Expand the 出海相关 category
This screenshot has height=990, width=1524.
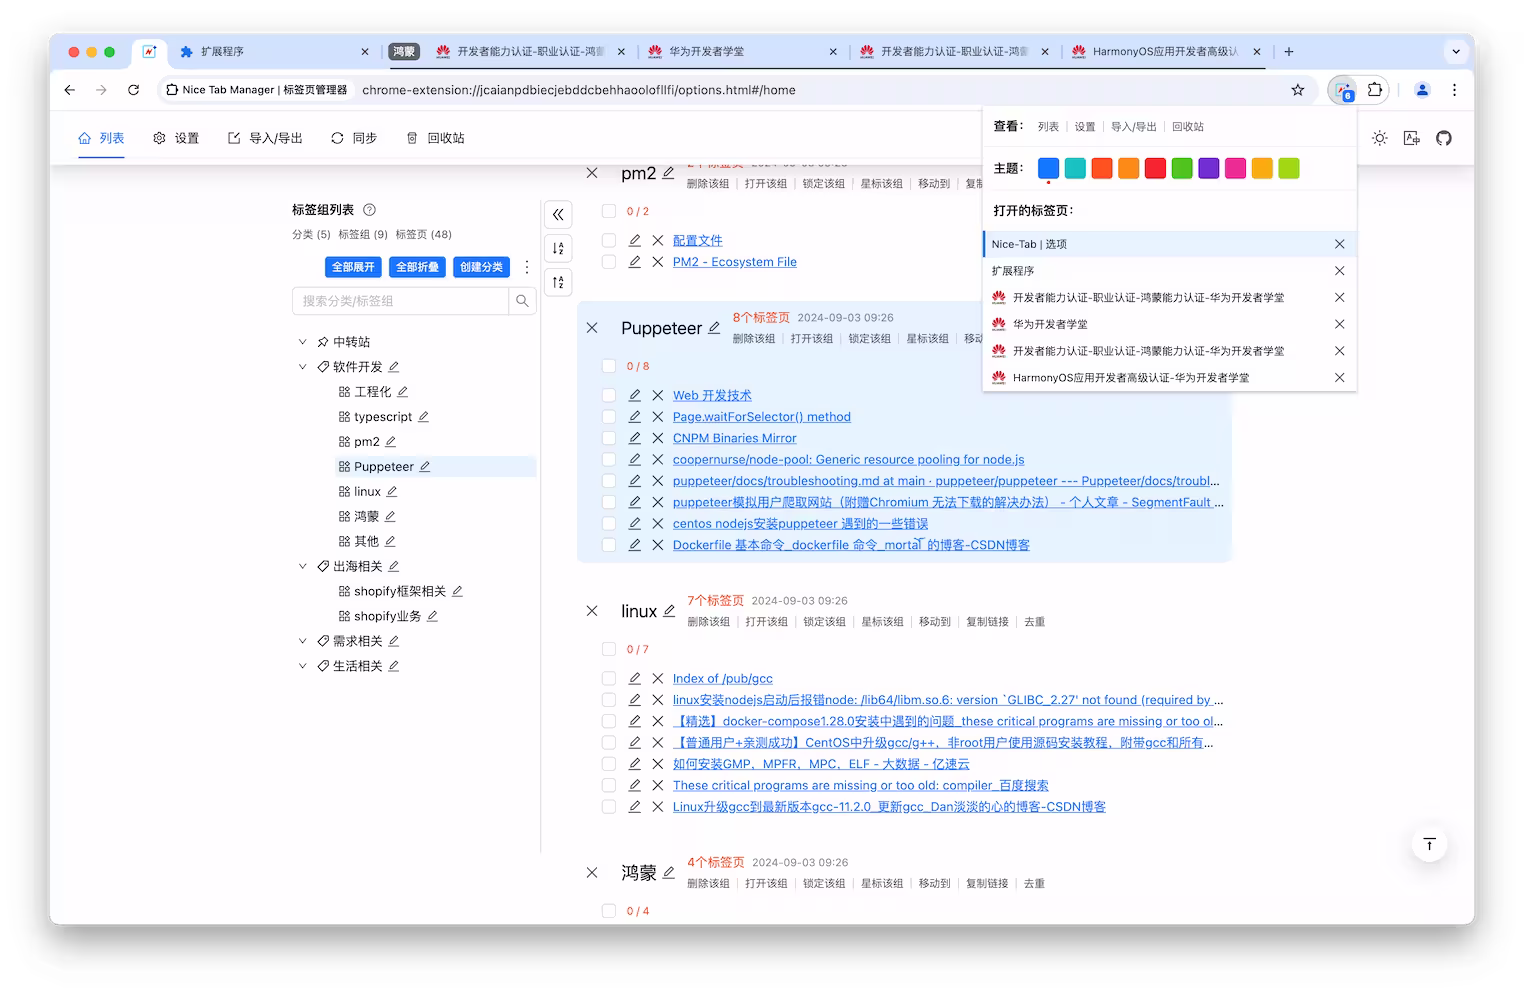(303, 565)
